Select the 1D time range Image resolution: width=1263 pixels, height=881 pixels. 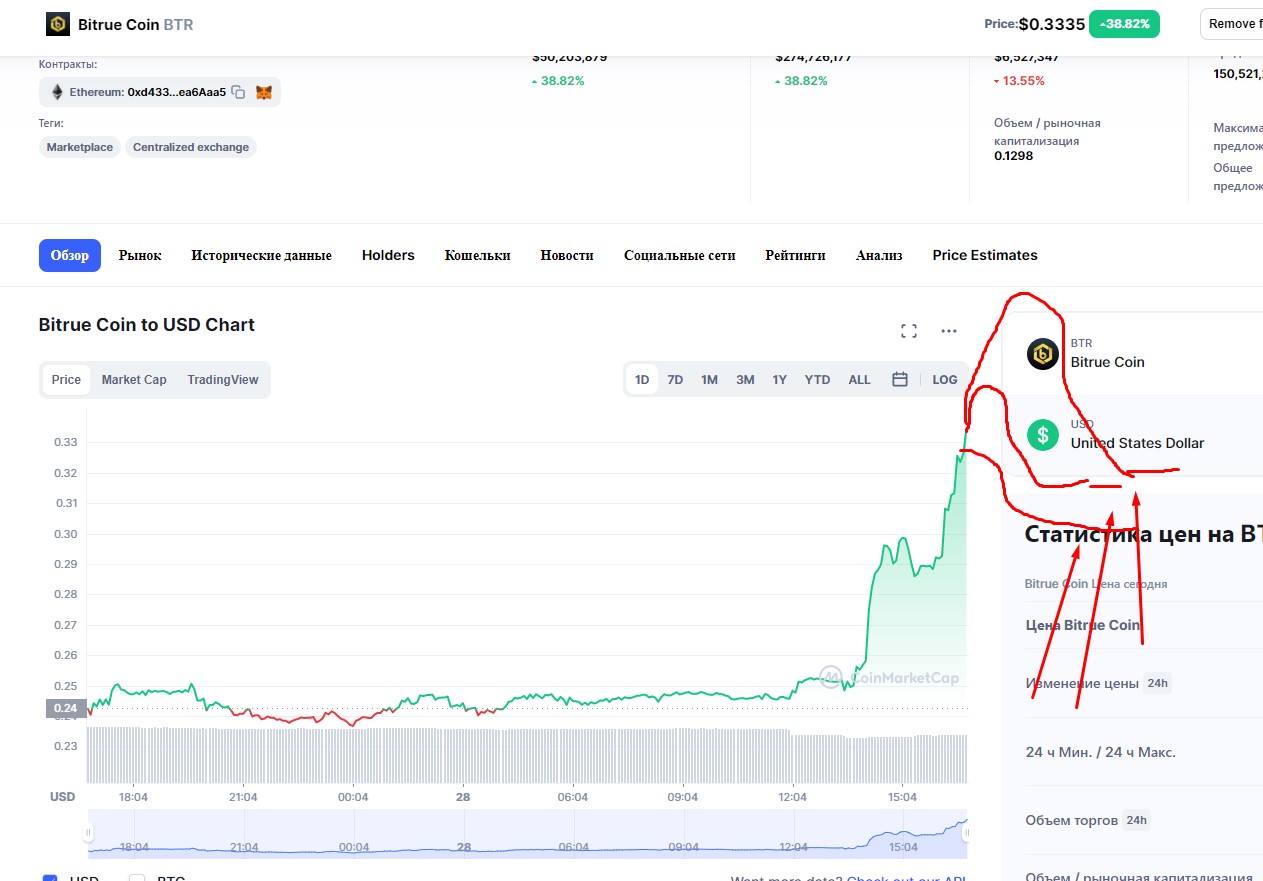click(x=642, y=380)
